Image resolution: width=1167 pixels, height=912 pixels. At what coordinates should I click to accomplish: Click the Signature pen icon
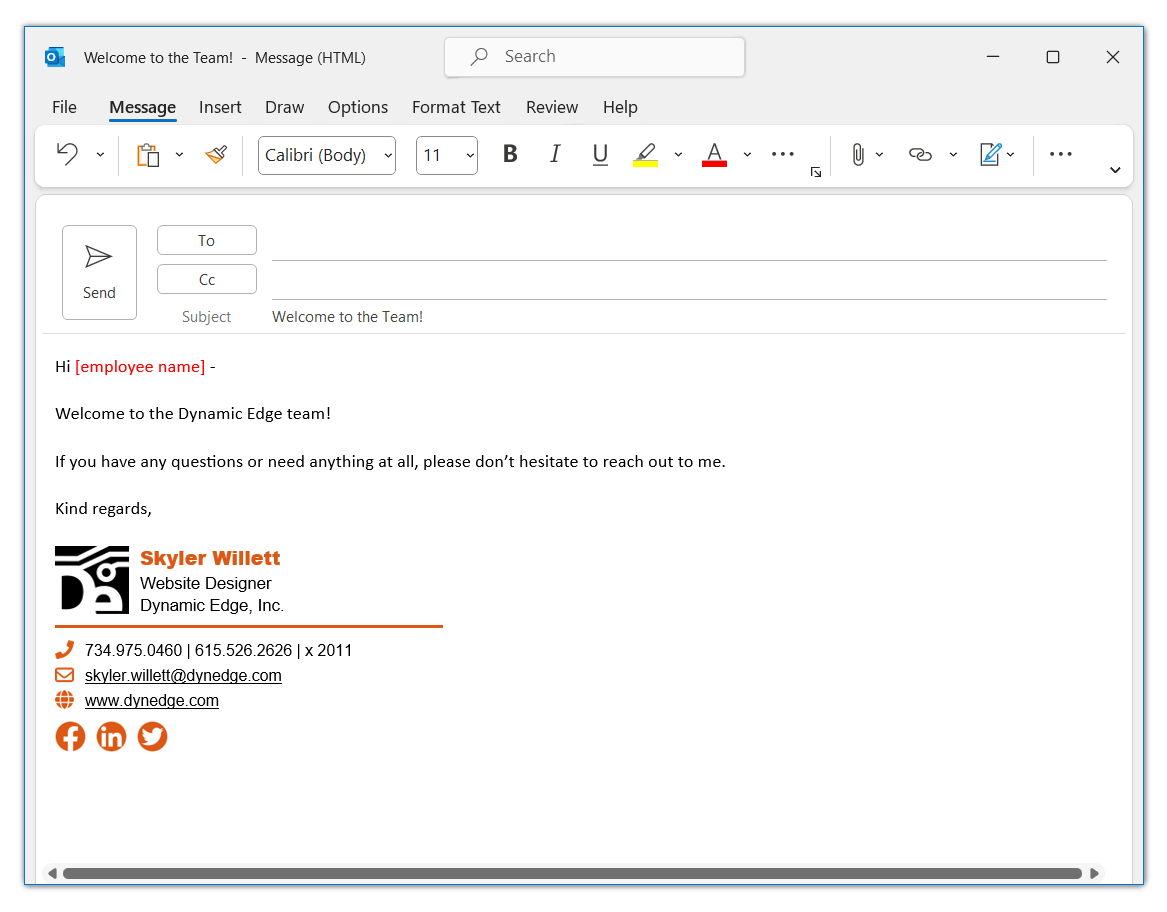(991, 154)
